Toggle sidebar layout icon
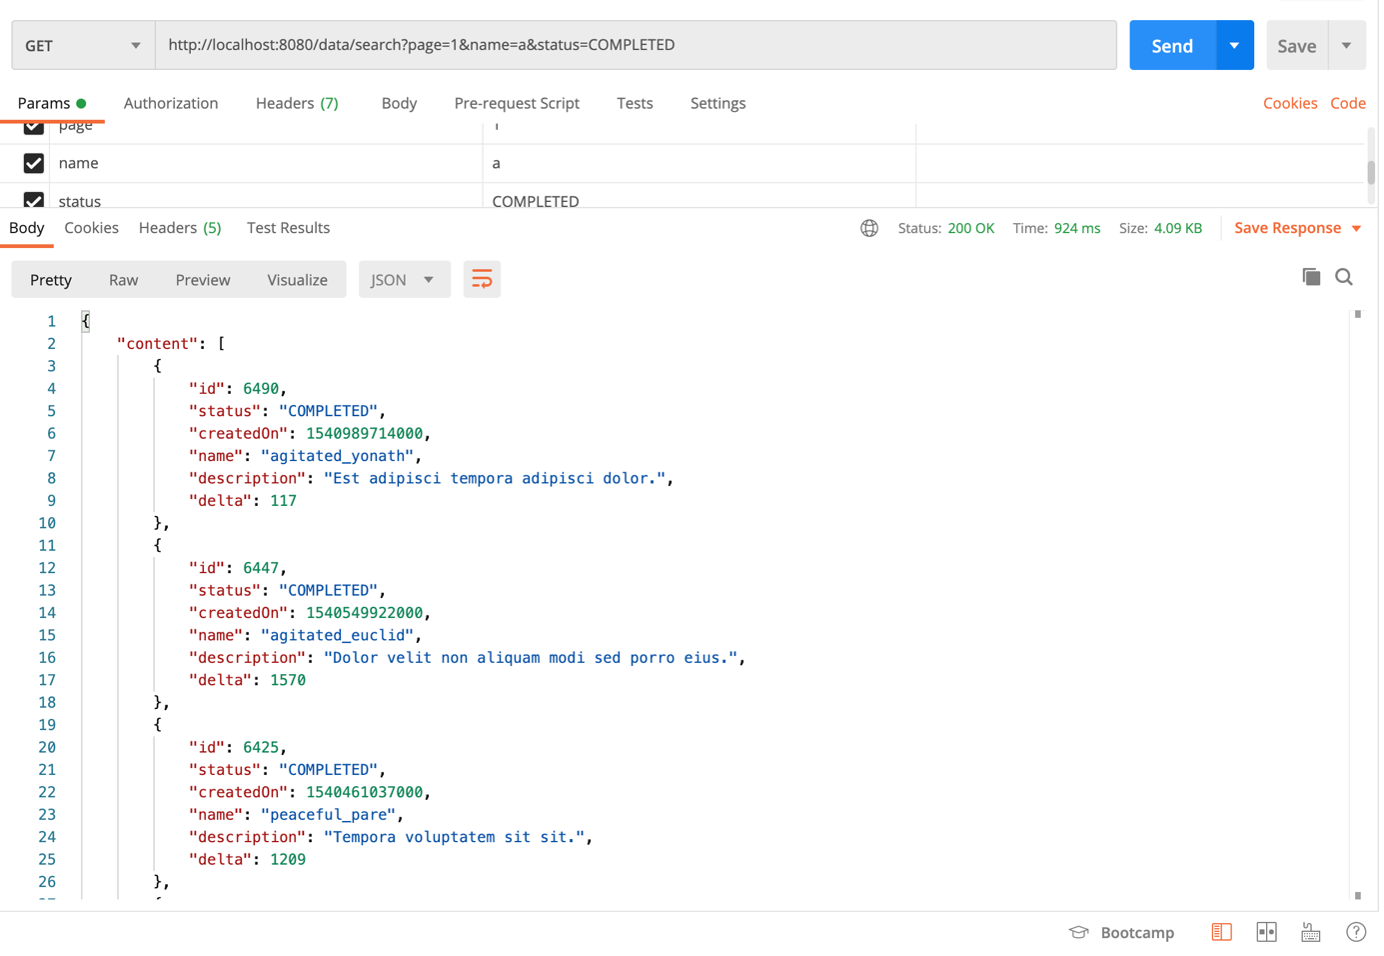 (x=1221, y=932)
